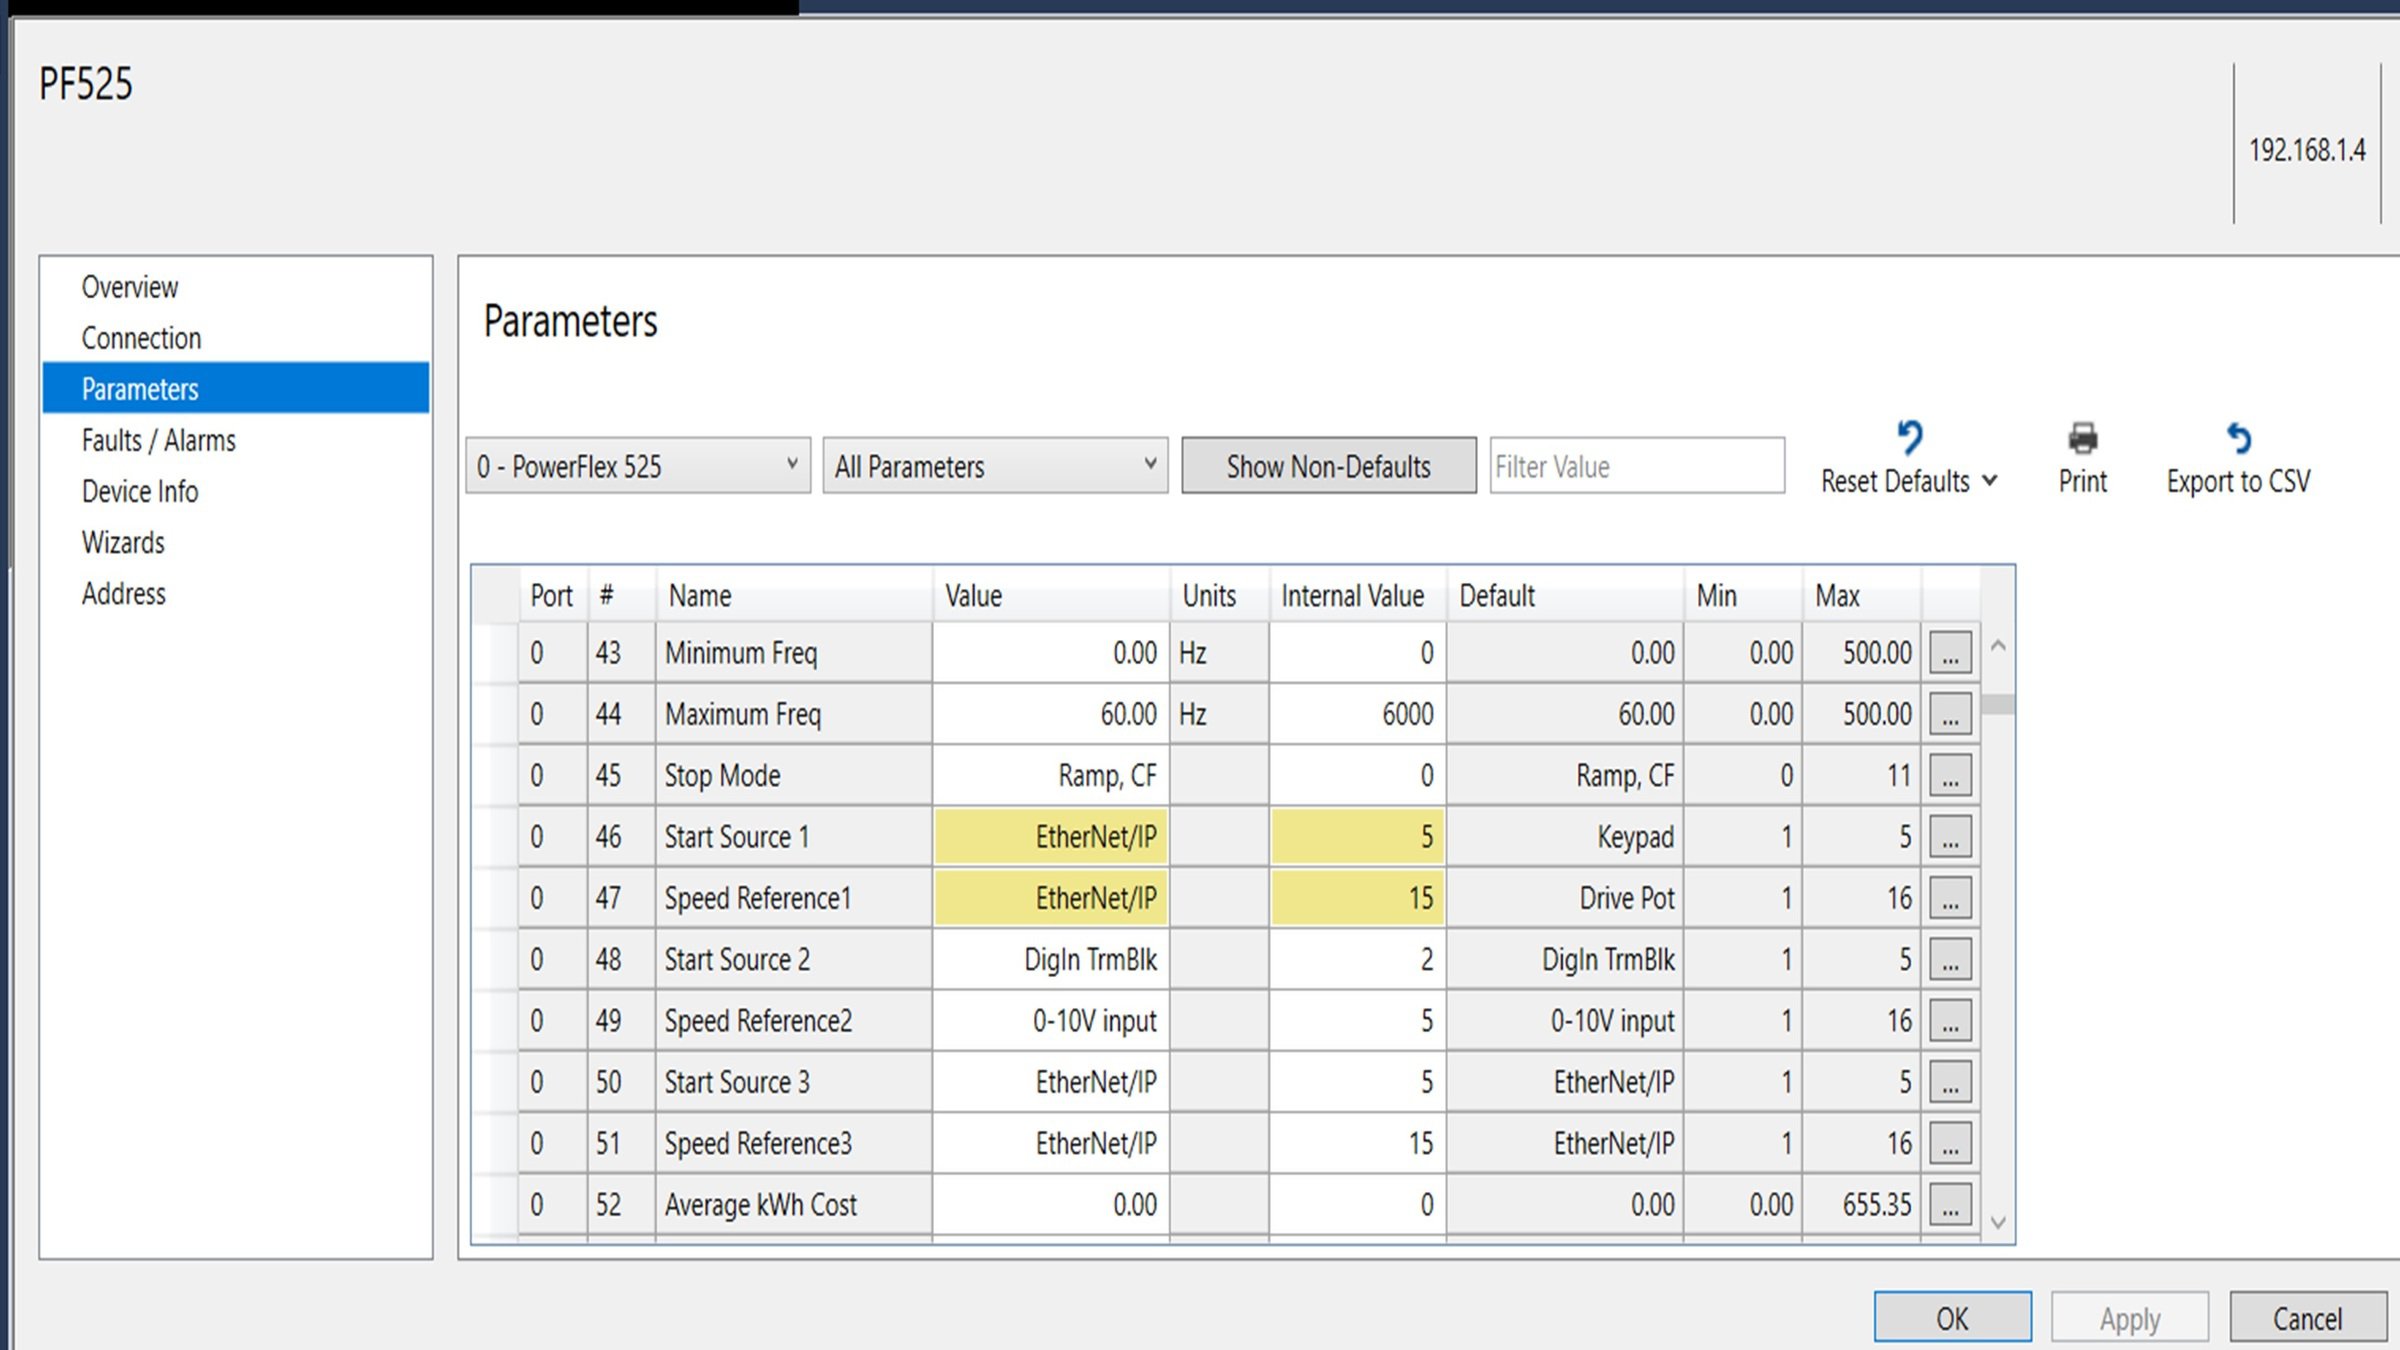Select the Overview tab
The height and width of the screenshot is (1350, 2400).
(x=132, y=287)
